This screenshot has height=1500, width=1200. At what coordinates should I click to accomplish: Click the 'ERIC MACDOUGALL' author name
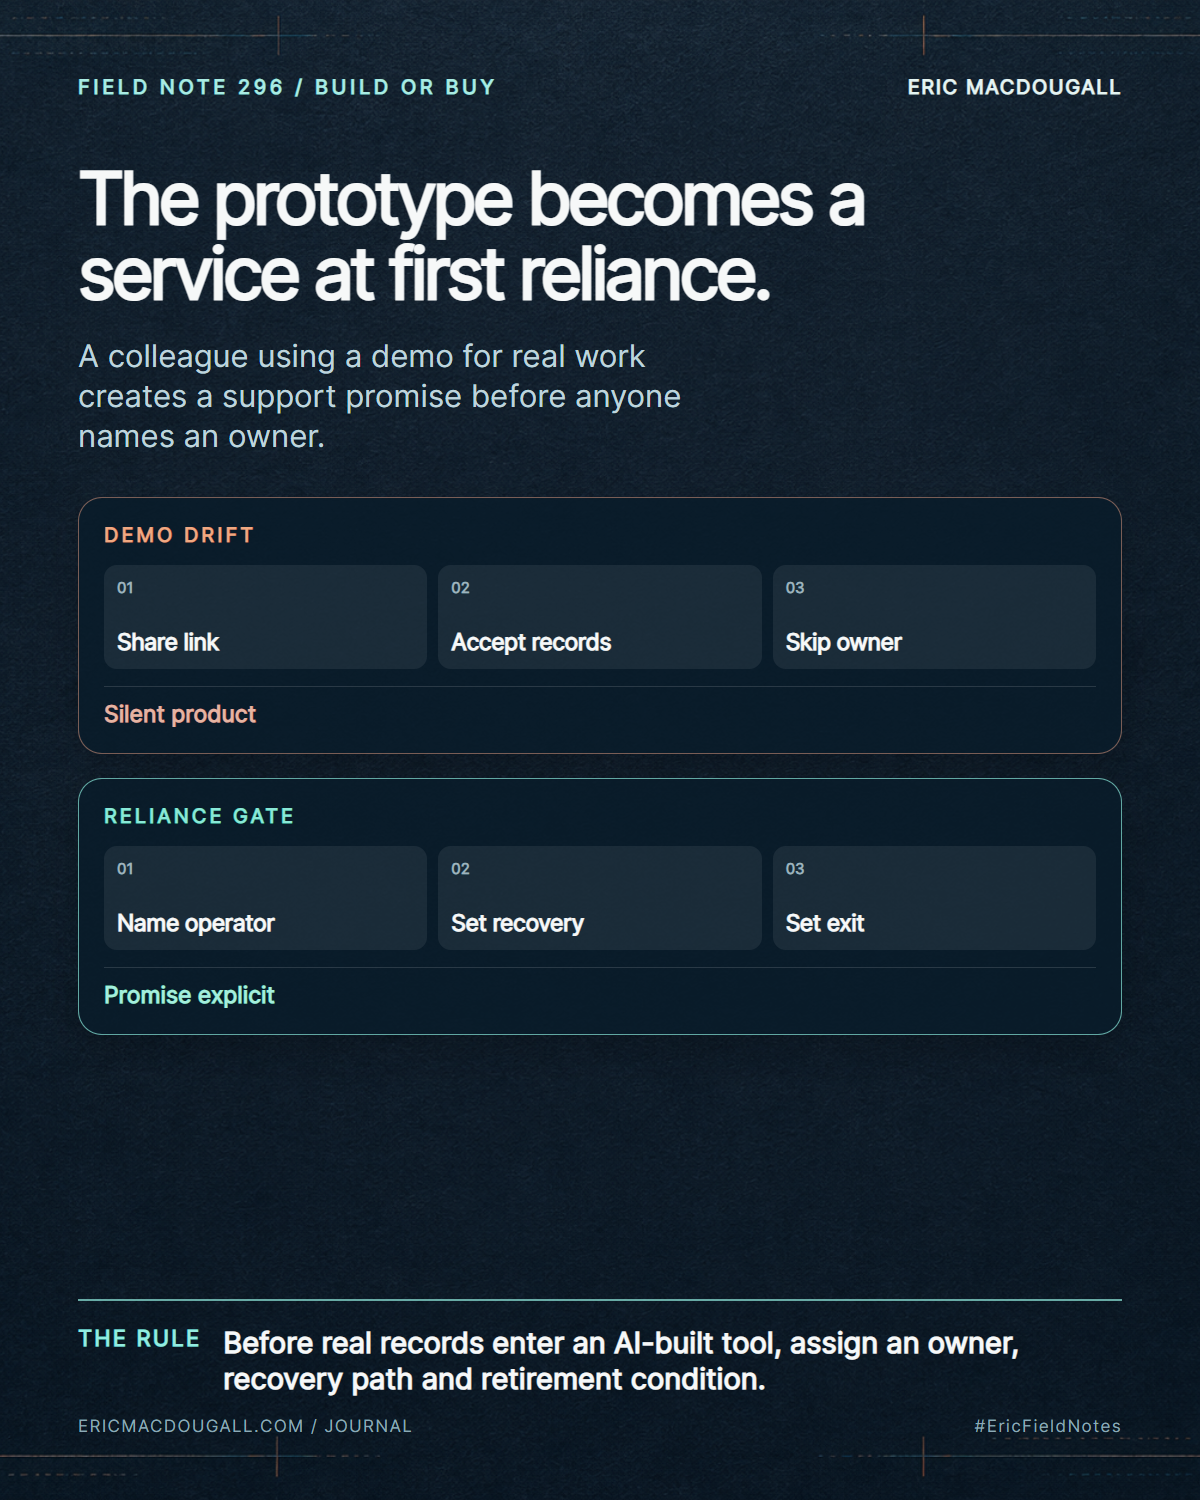click(x=1014, y=87)
